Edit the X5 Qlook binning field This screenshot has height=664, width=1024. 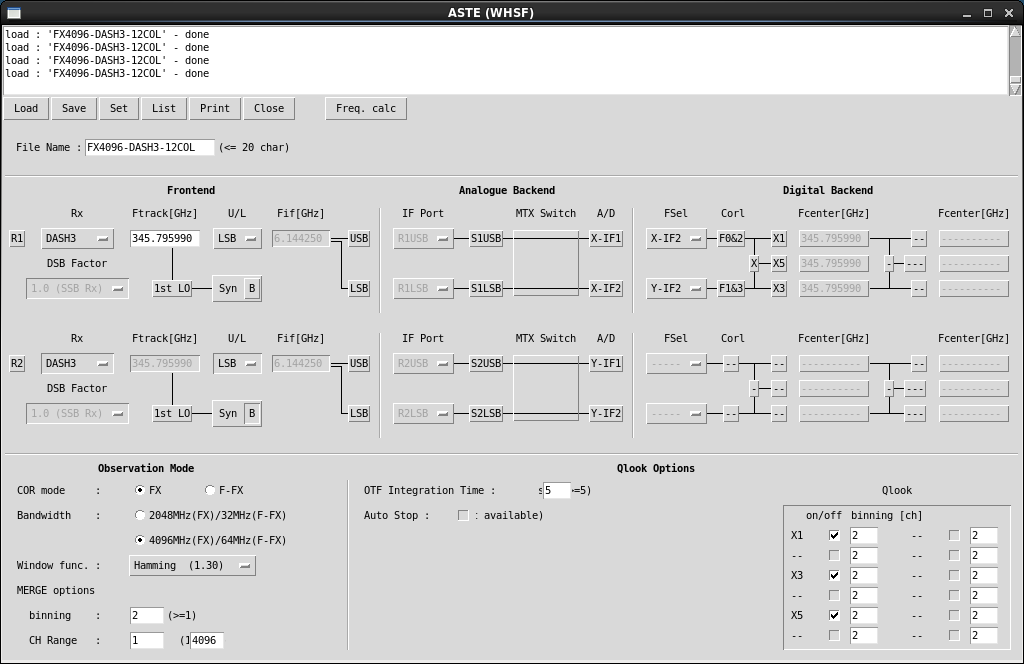coord(864,616)
